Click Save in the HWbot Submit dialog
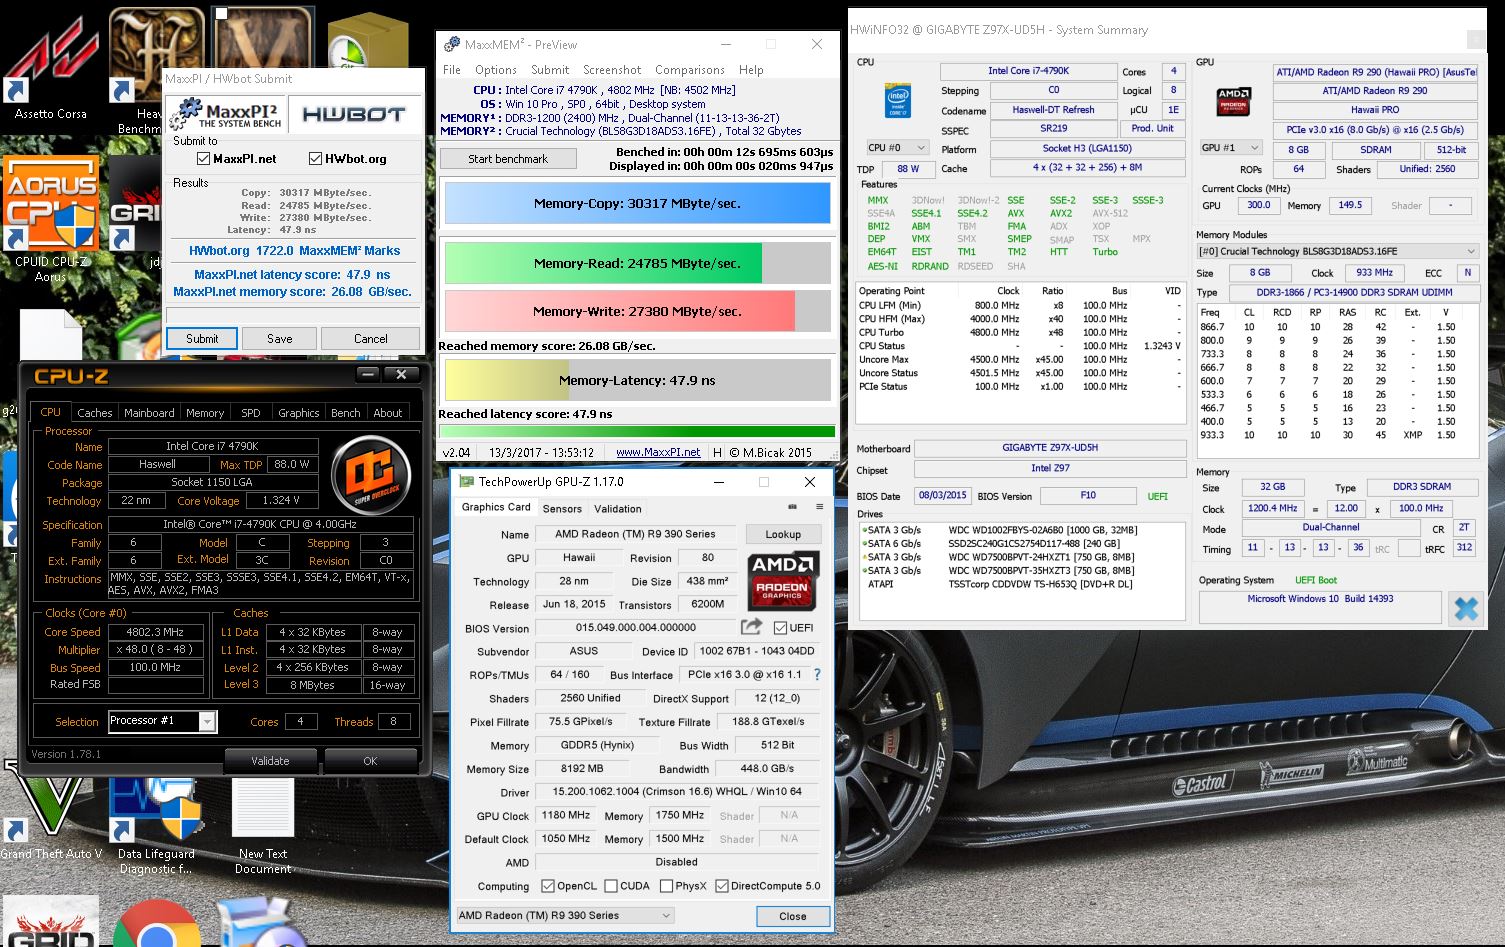The width and height of the screenshot is (1505, 947). tap(280, 338)
